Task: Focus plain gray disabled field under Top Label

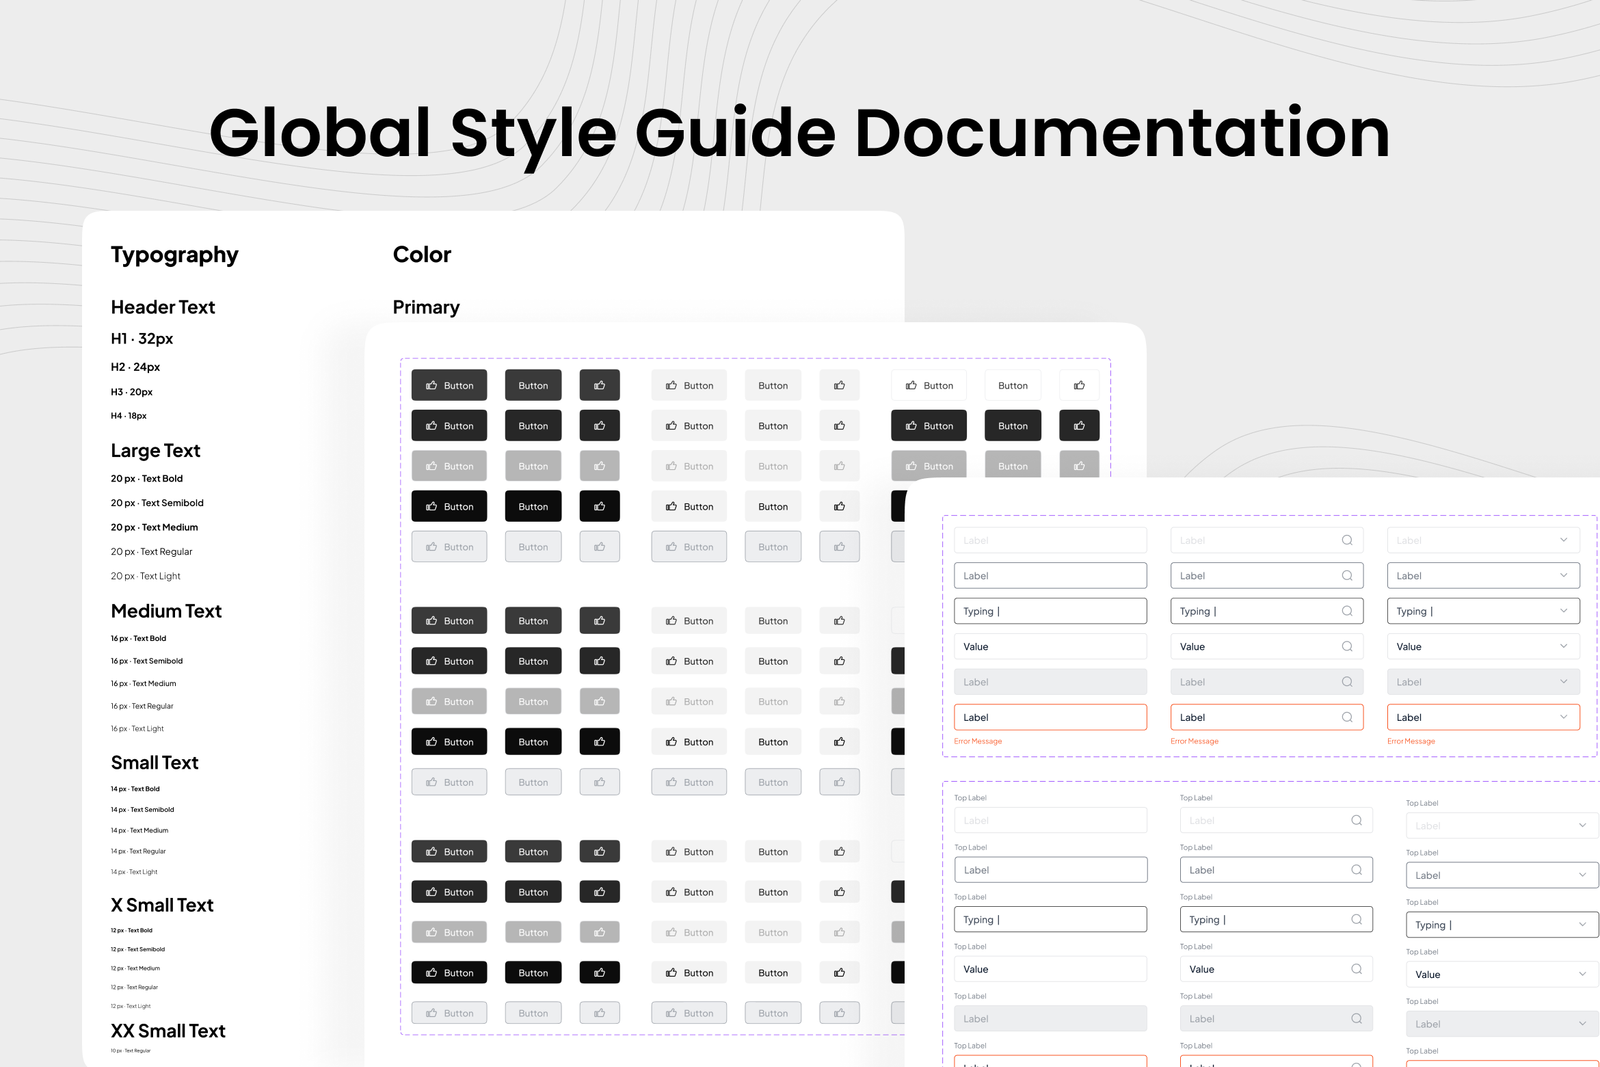Action: point(1050,1019)
